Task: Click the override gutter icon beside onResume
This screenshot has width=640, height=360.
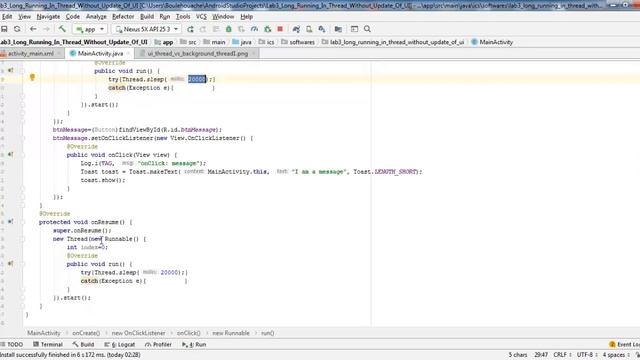Action: click(11, 222)
